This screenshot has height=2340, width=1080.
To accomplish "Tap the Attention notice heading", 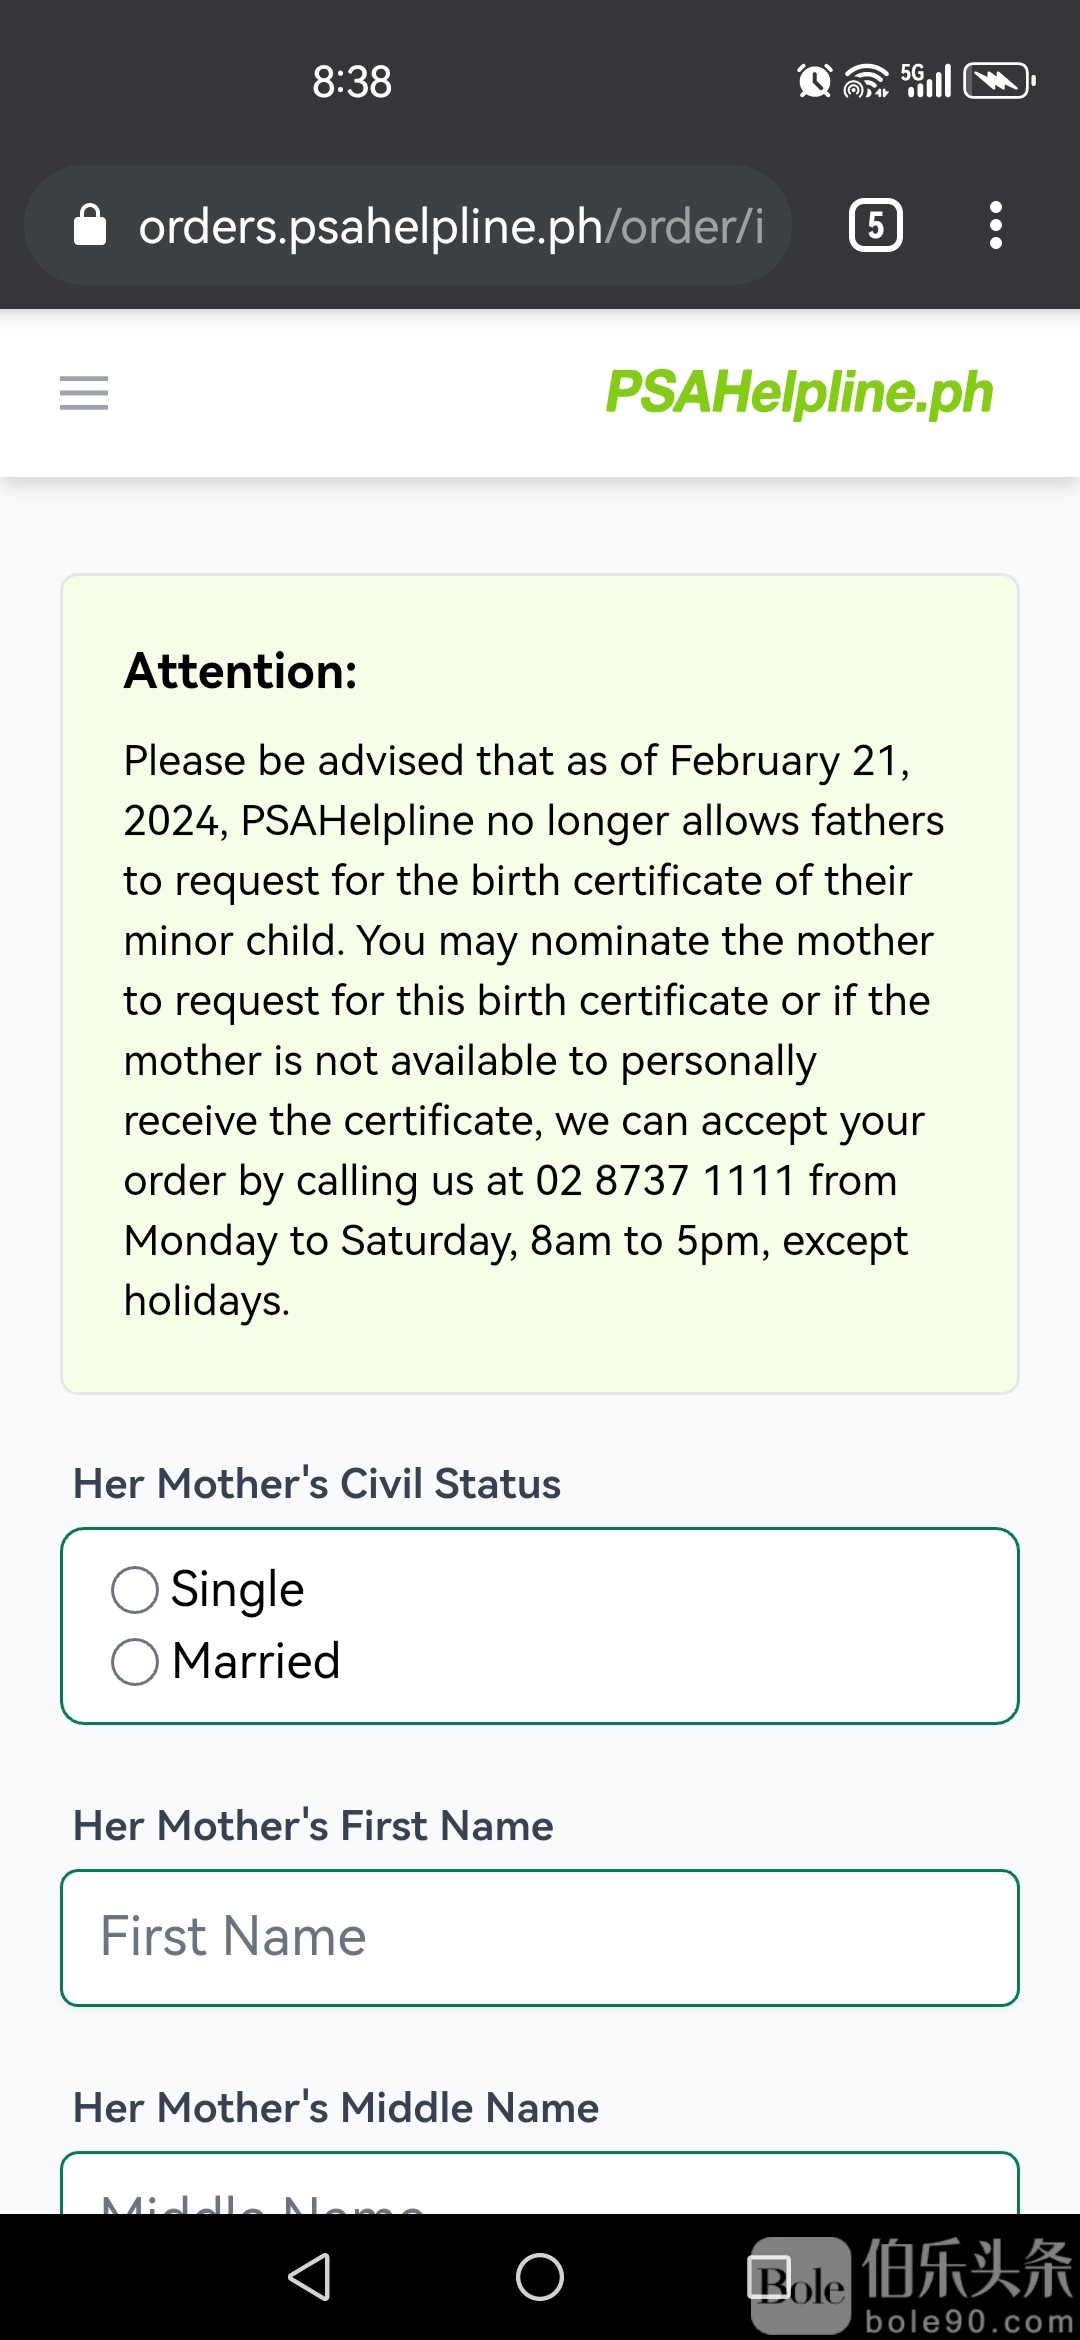I will (241, 671).
